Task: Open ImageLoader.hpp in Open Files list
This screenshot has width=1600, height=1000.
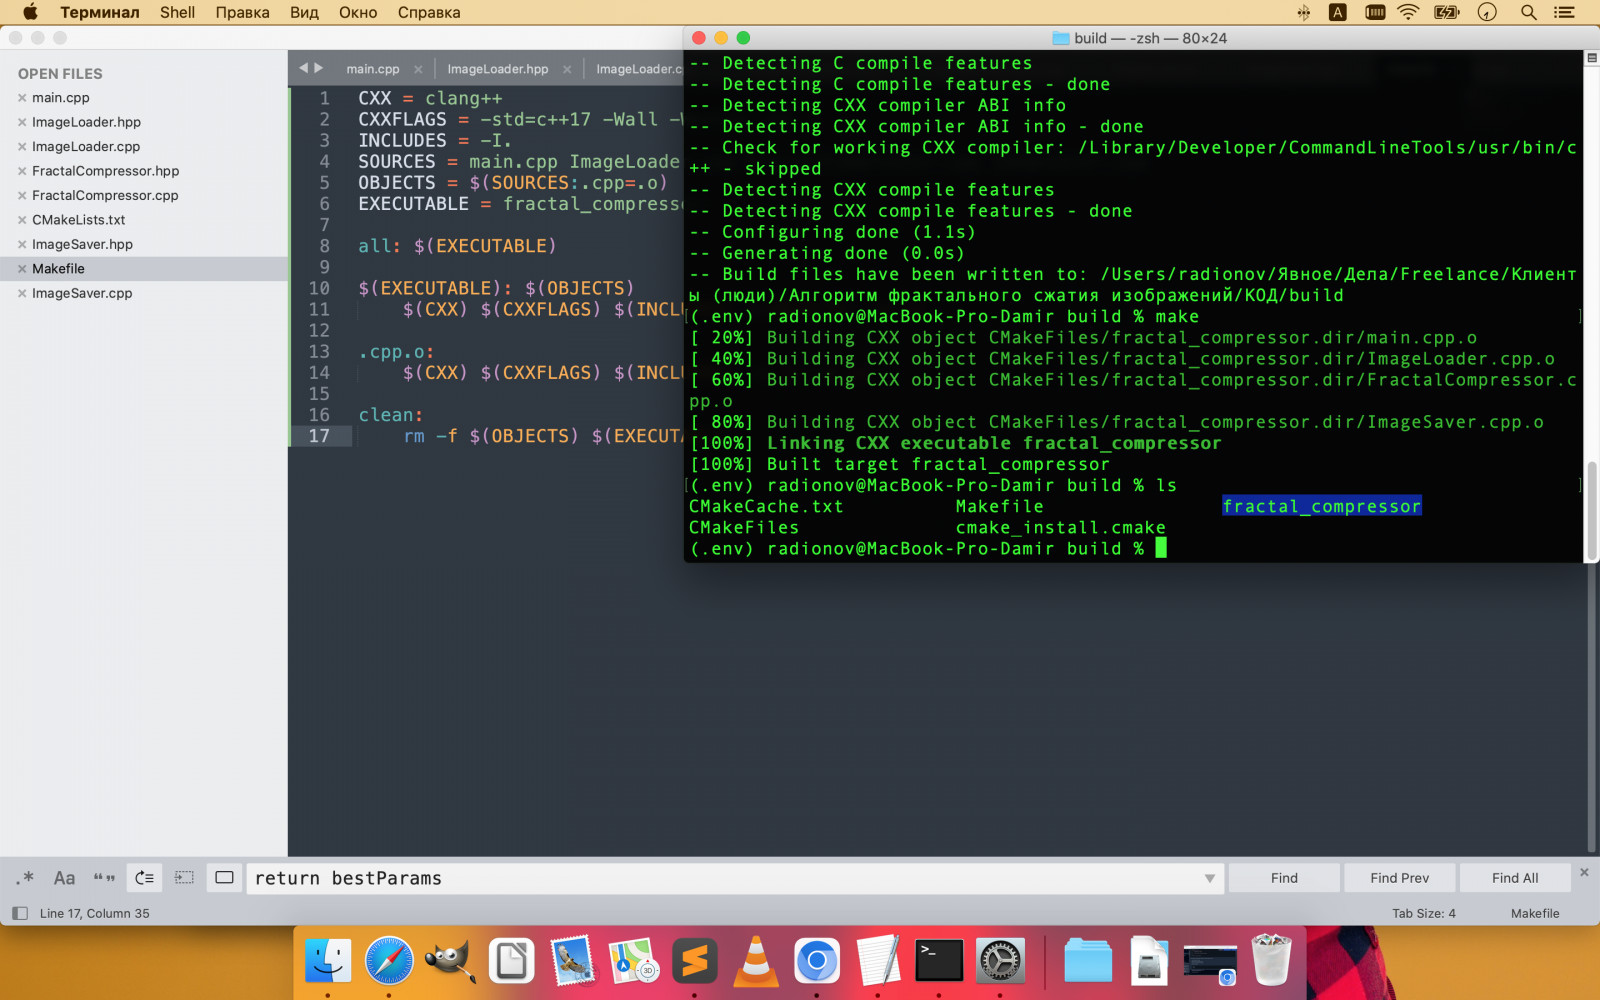Action: [x=86, y=122]
